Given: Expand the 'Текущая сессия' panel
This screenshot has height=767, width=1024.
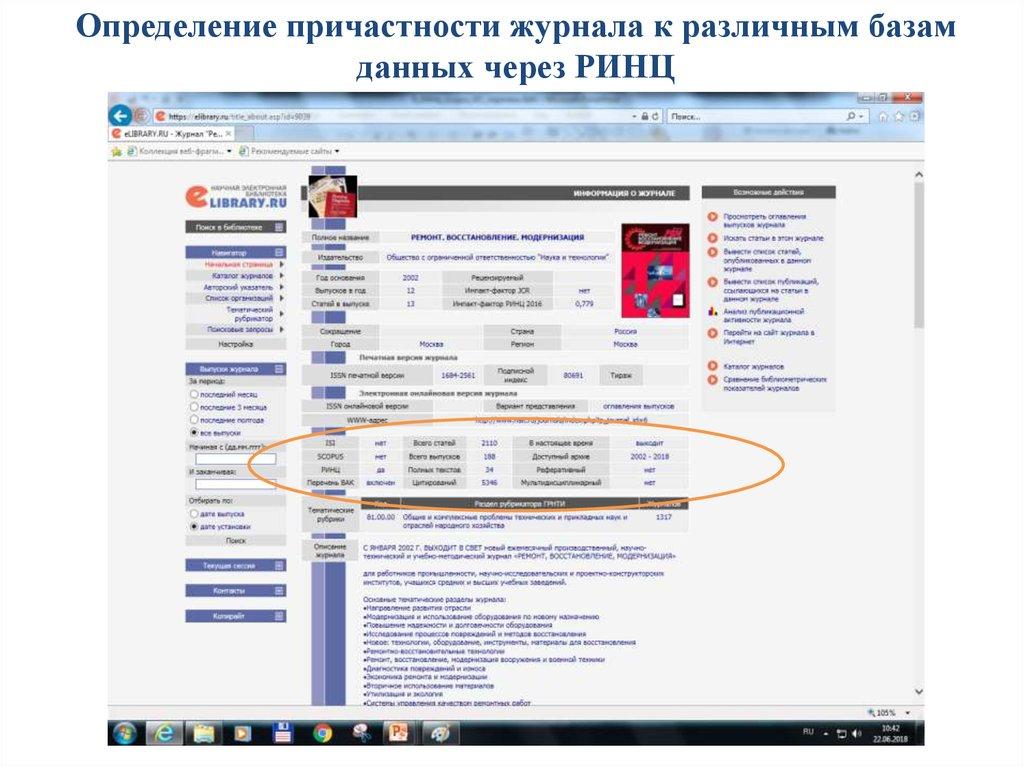Looking at the screenshot, I should 280,565.
